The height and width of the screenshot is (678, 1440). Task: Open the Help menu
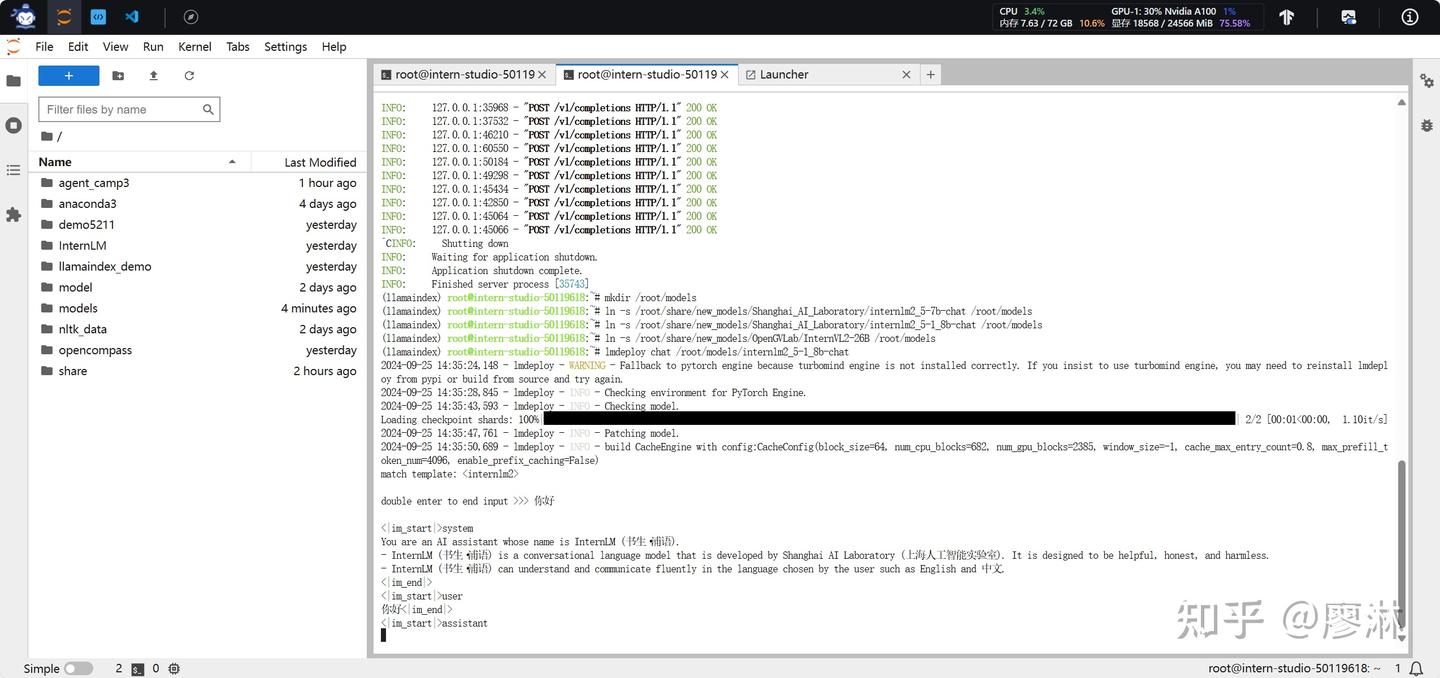click(334, 47)
